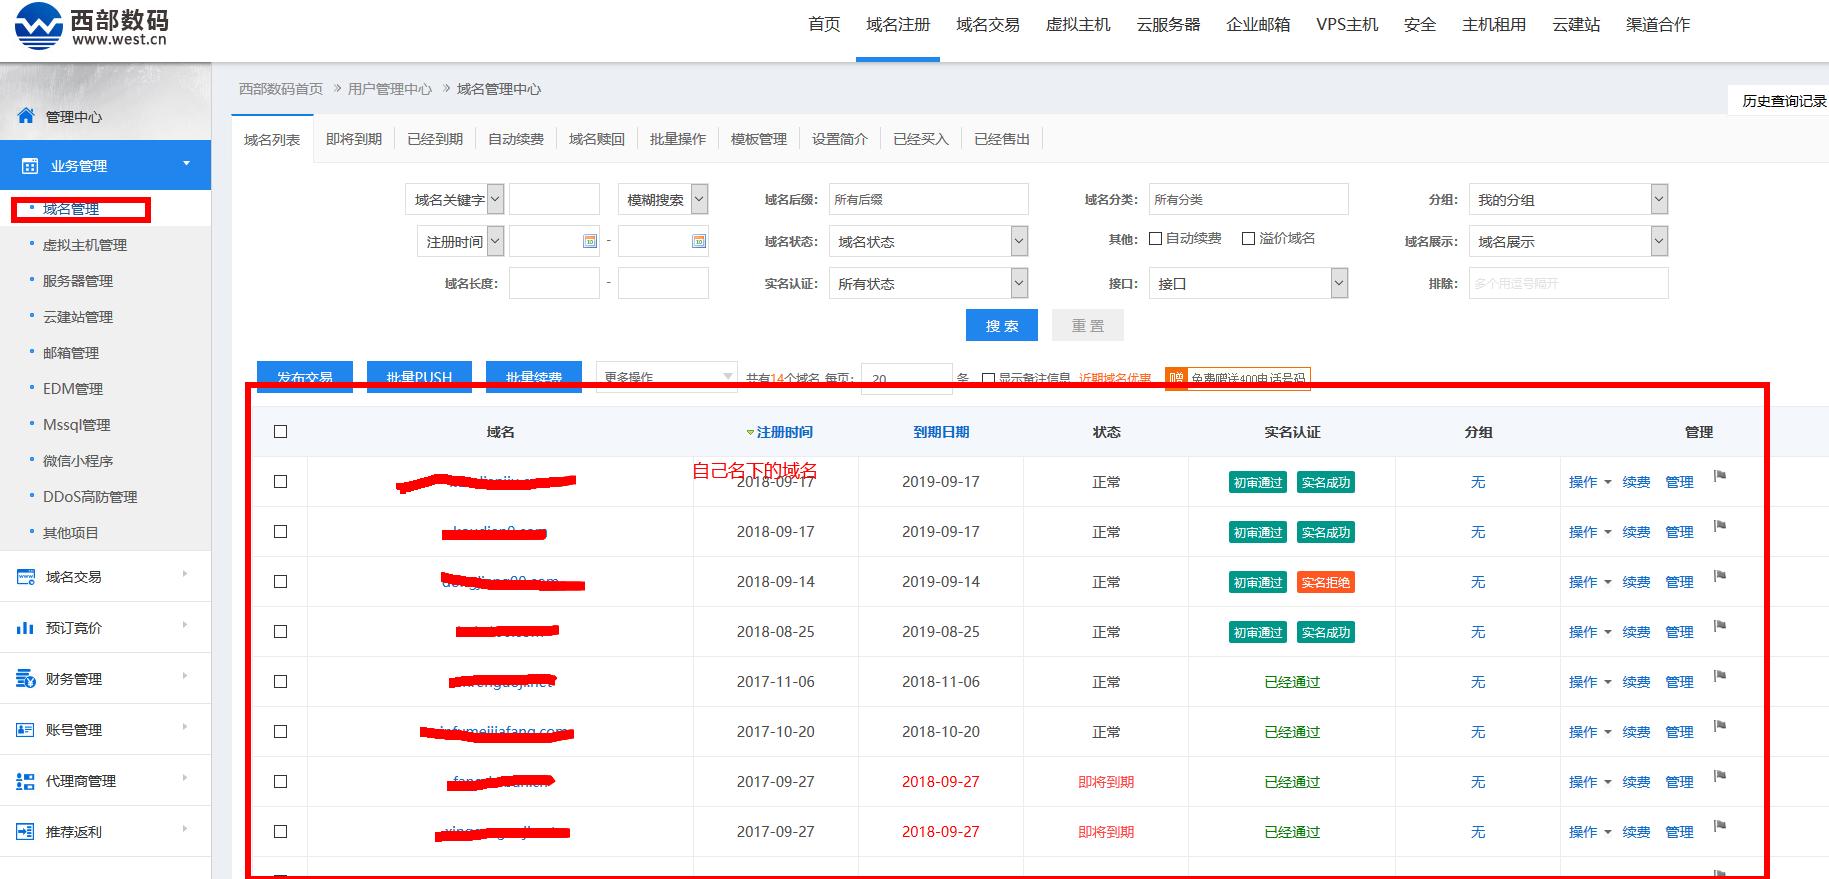Toggle the select-all checkbox in table header
This screenshot has height=879, width=1829.
tap(281, 432)
